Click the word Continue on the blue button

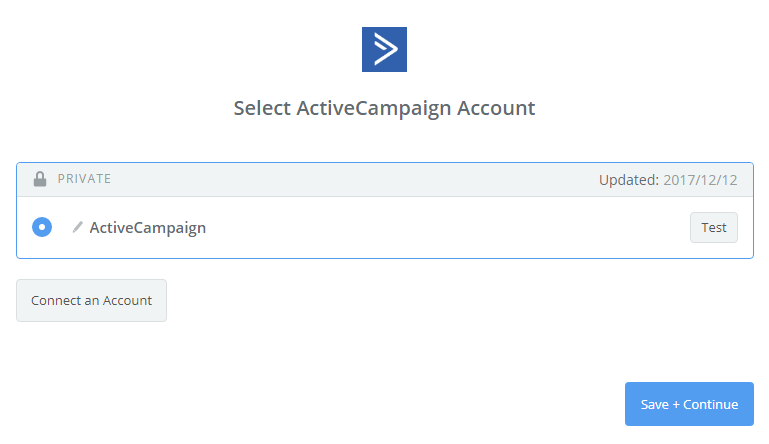pos(710,404)
